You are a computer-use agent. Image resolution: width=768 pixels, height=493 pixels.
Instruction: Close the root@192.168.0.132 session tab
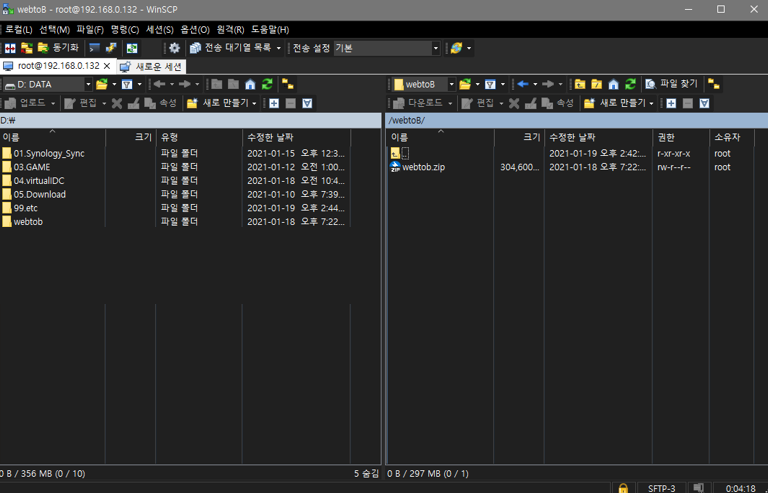[x=107, y=66]
